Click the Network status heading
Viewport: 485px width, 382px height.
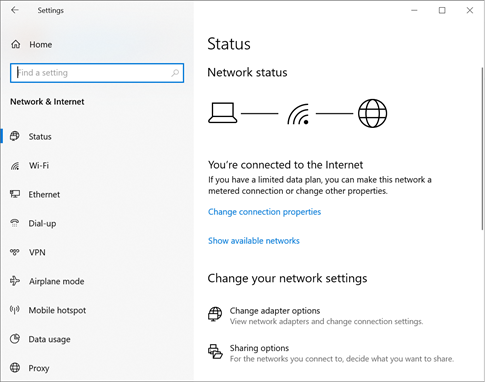click(x=247, y=73)
